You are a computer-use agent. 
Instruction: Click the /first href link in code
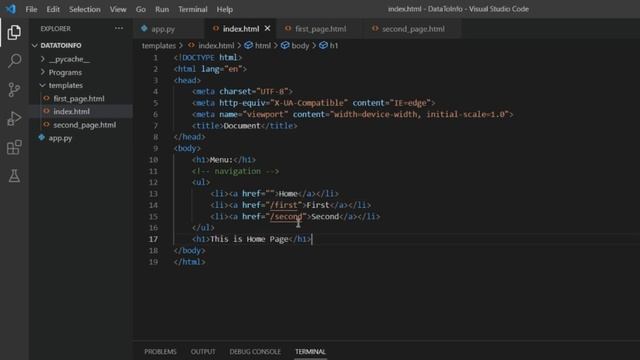pos(284,205)
